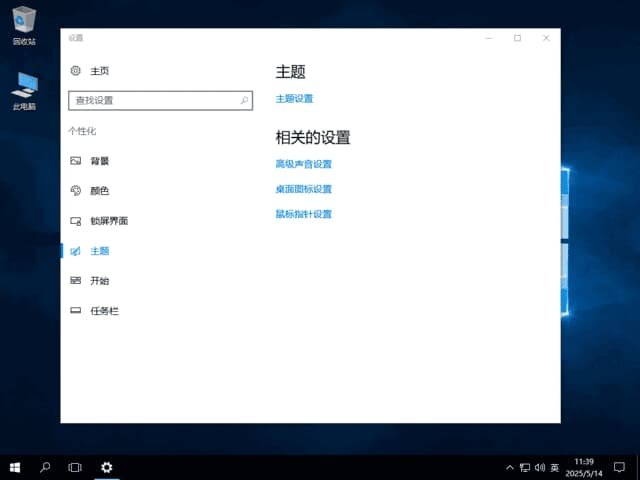The width and height of the screenshot is (640, 480).
Task: Click the volume speaker tray icon
Action: pos(540,467)
